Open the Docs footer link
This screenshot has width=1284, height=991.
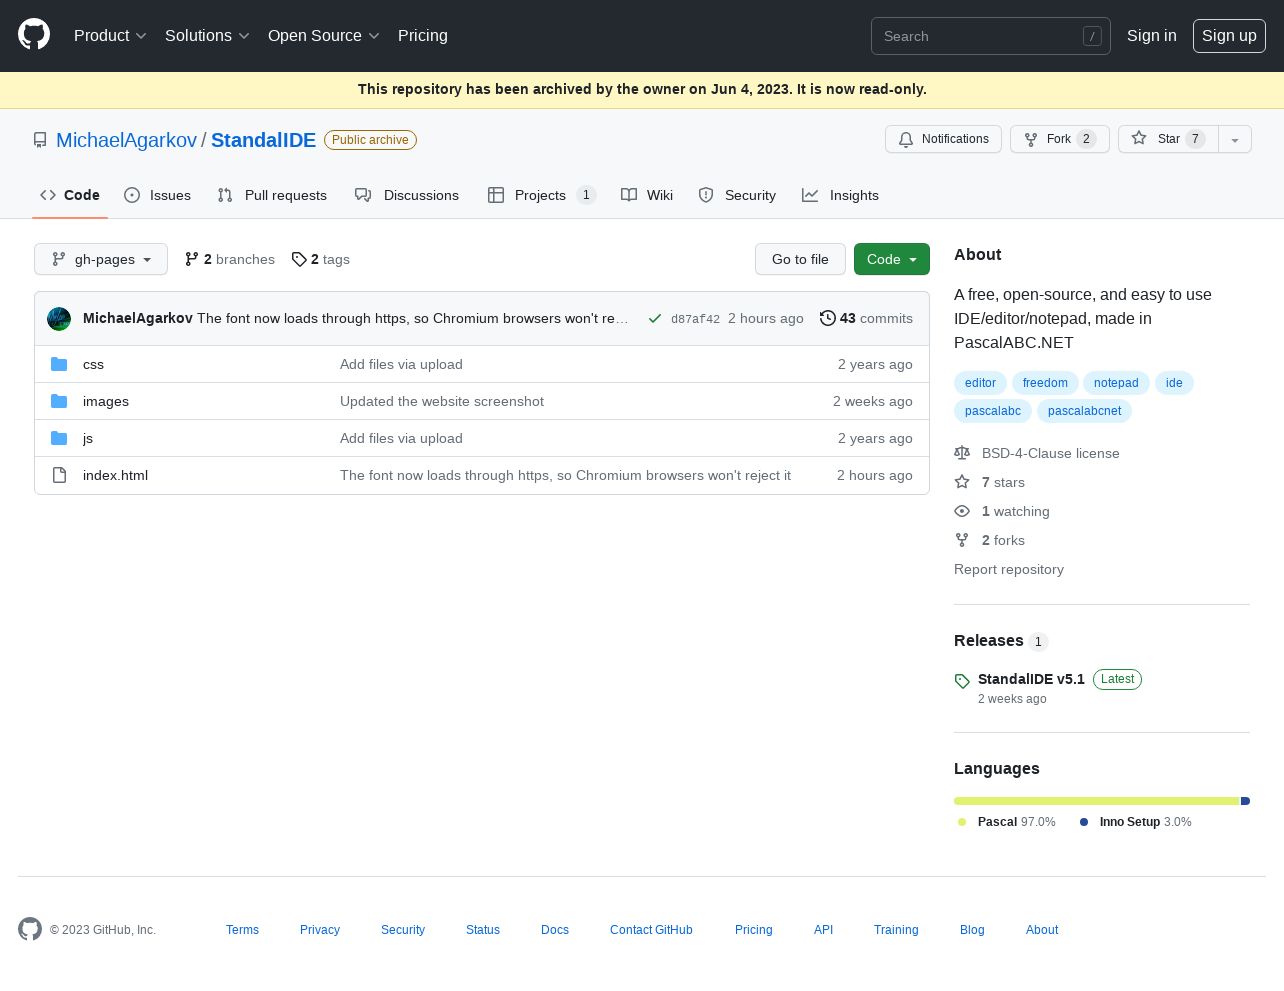[x=555, y=930]
